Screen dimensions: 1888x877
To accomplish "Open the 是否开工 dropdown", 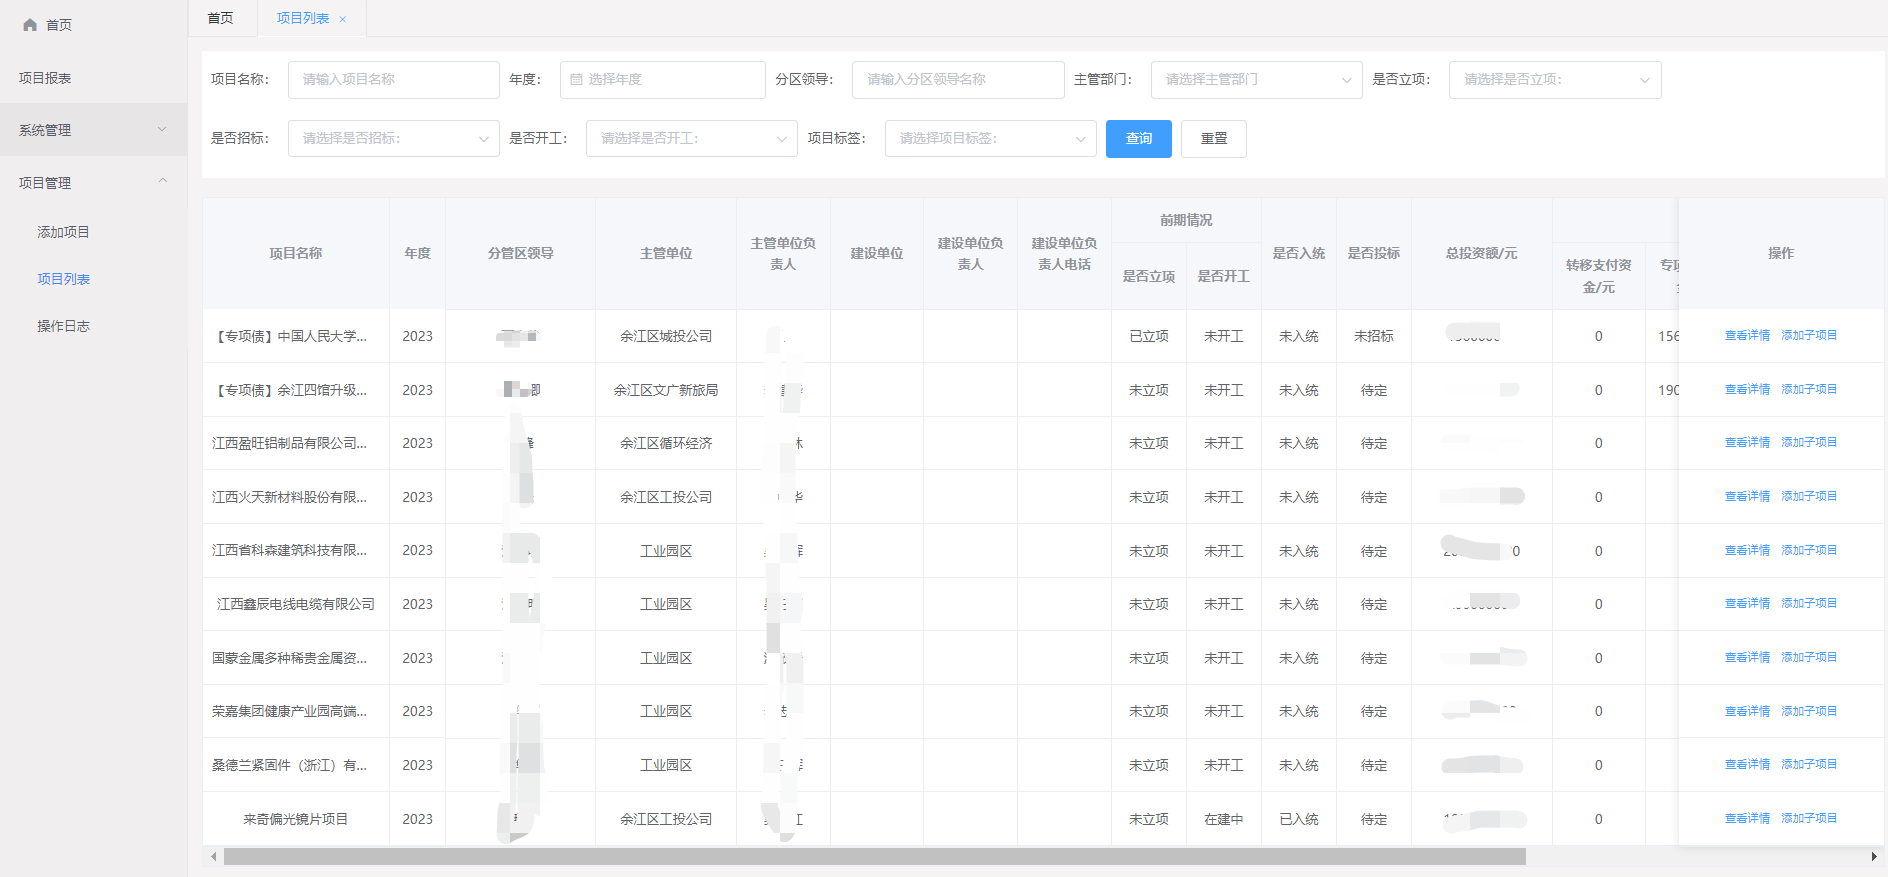I will (x=691, y=139).
